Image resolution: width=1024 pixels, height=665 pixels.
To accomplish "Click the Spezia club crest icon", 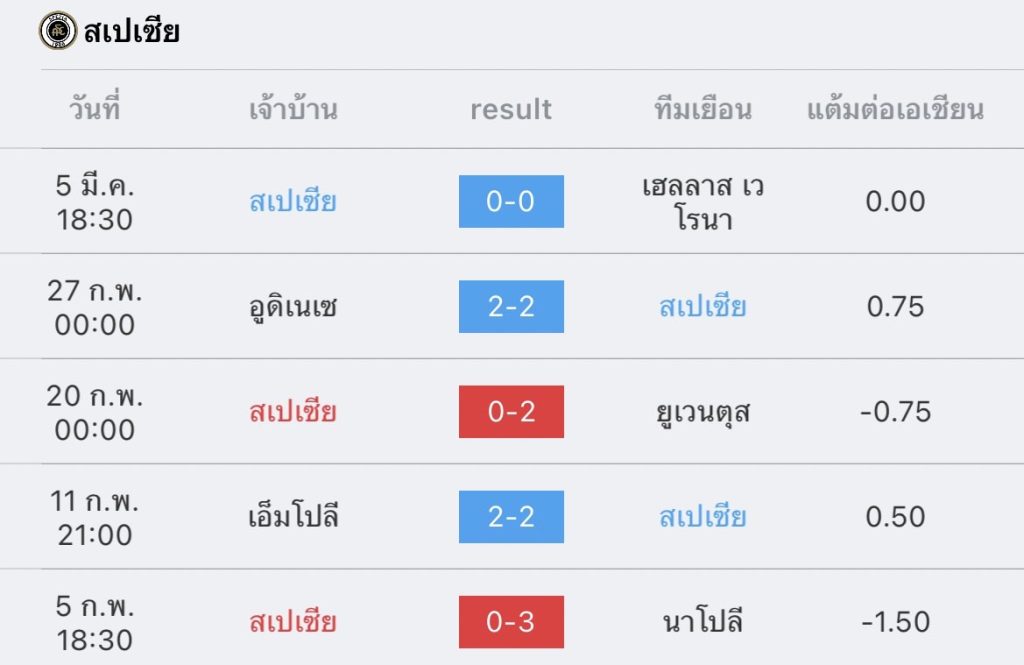I will (58, 31).
